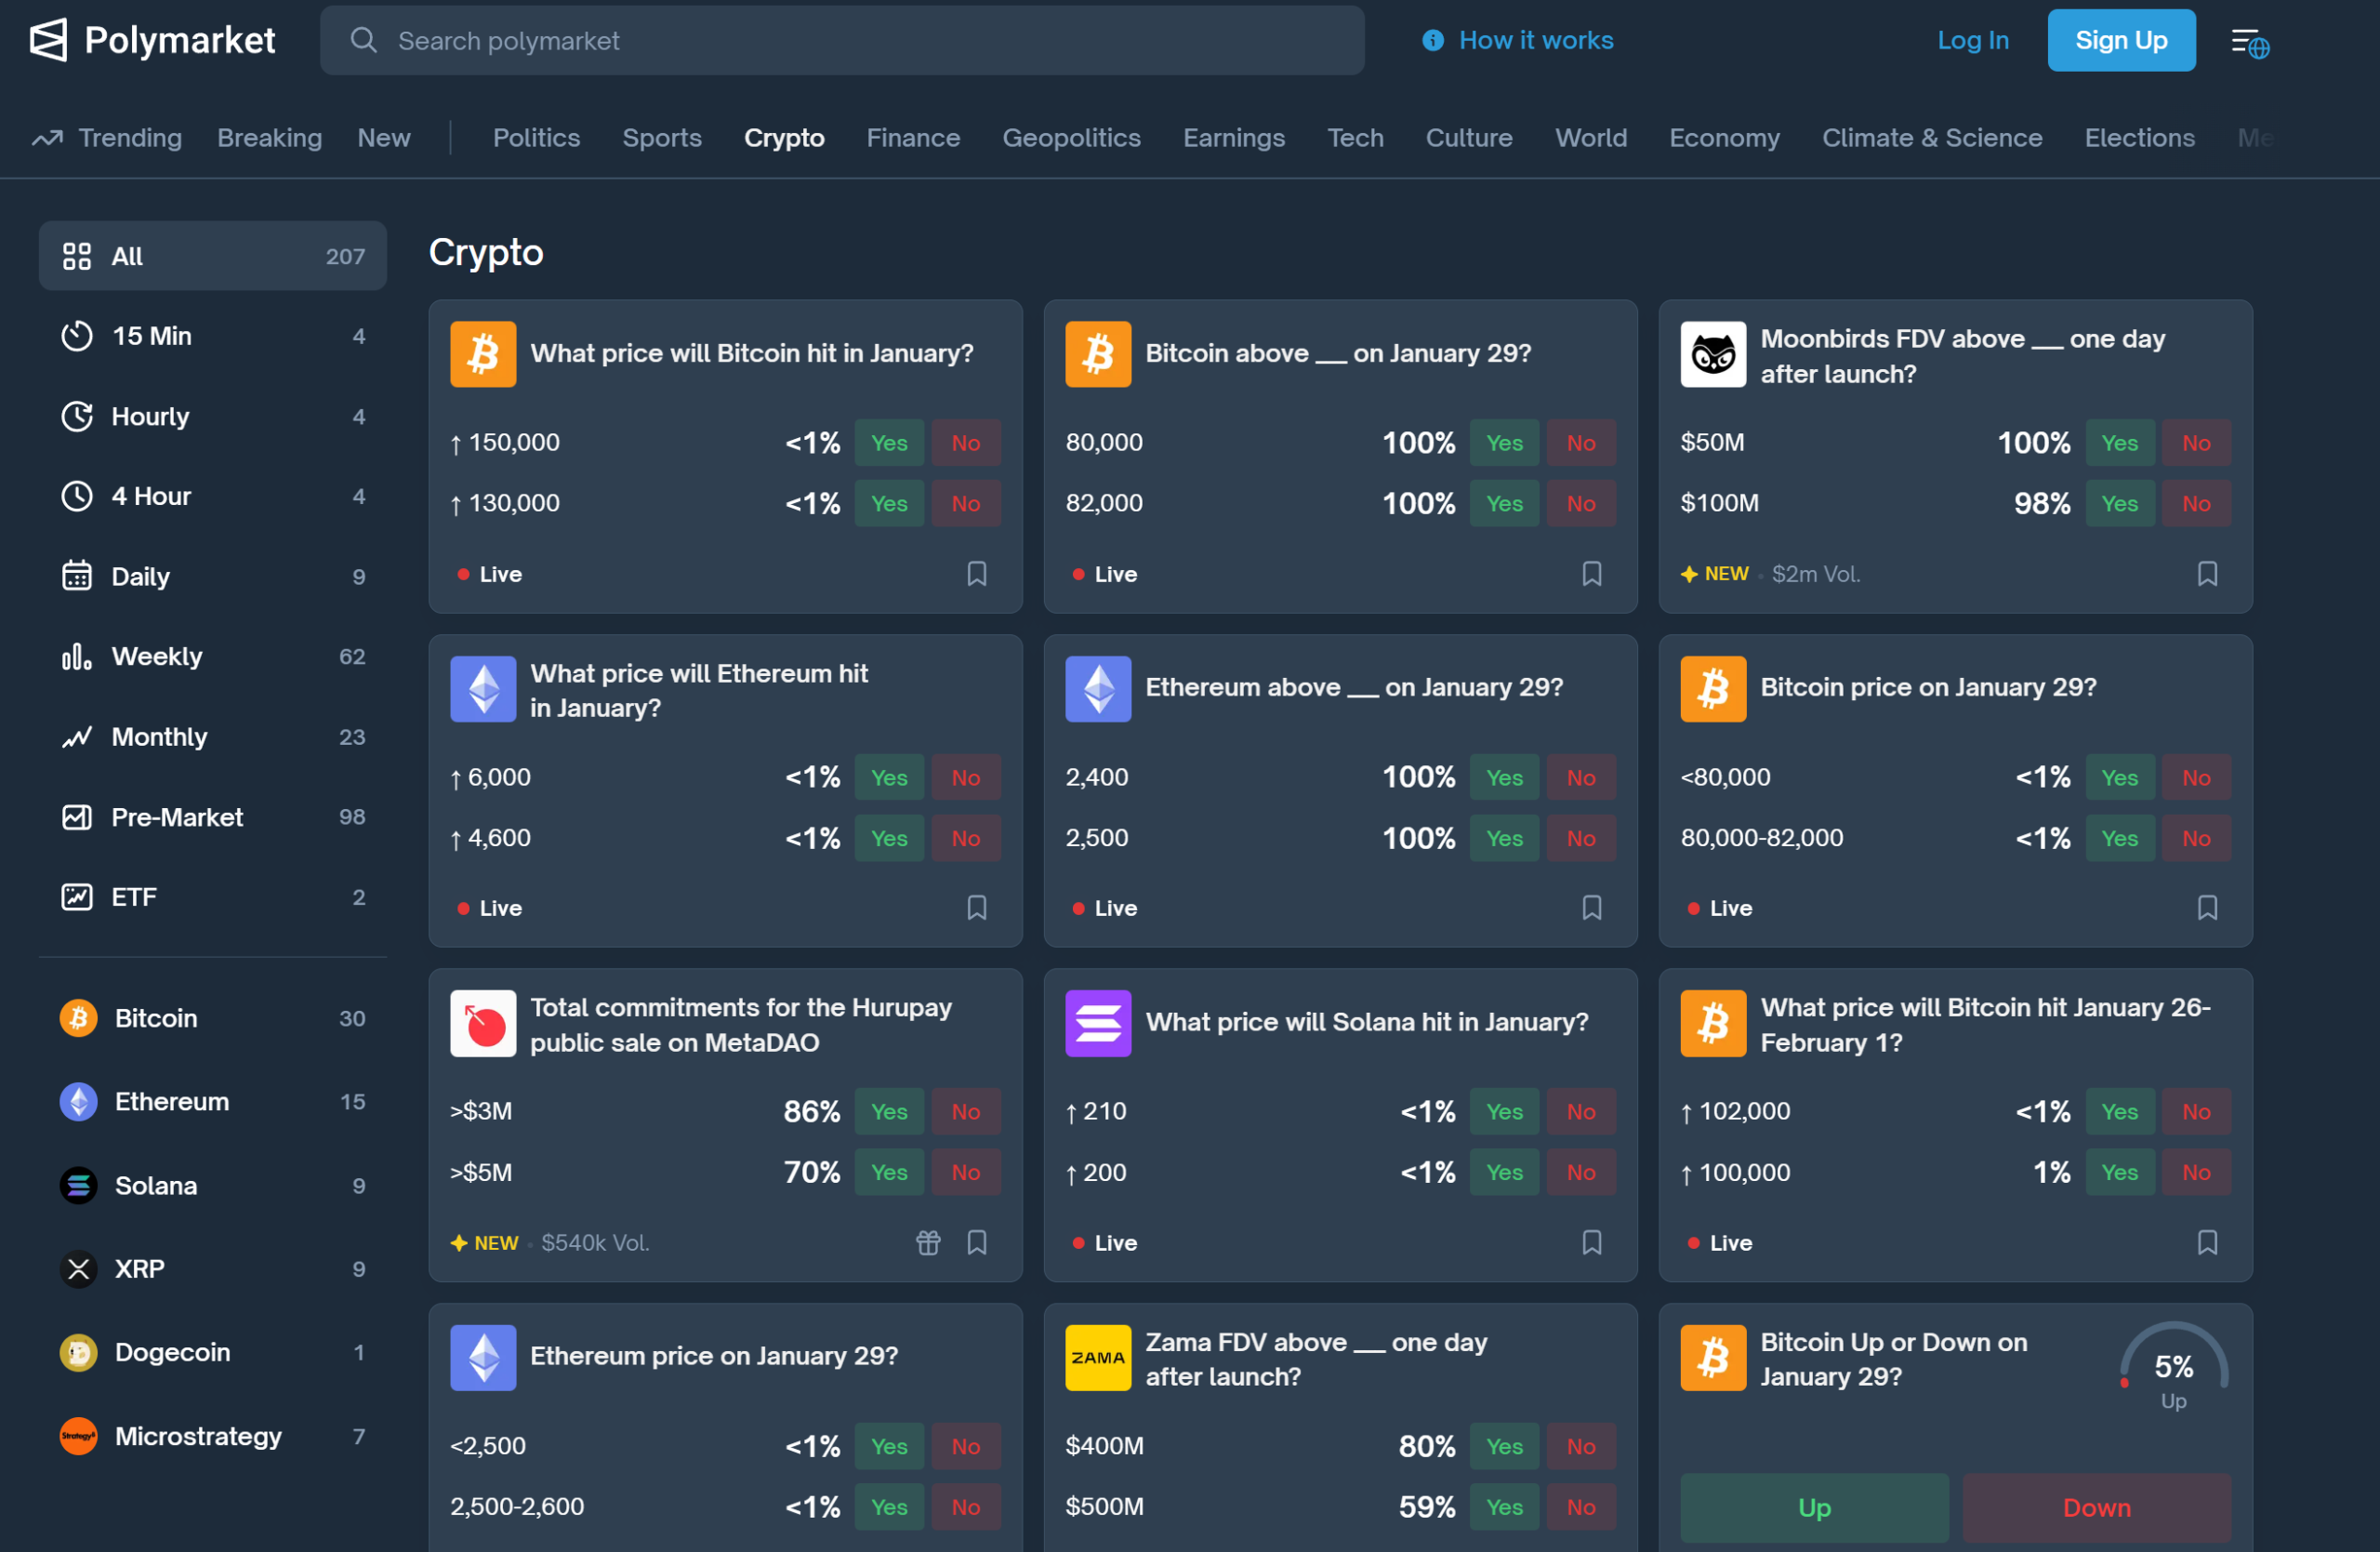
Task: Open the 15 Min markets filter
Action: tap(152, 335)
